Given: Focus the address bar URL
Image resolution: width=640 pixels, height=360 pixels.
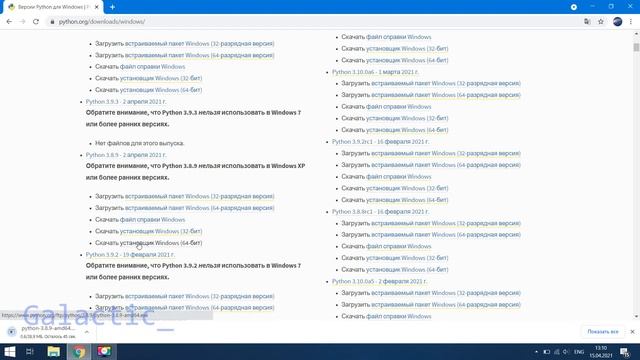Looking at the screenshot, I should tap(102, 22).
